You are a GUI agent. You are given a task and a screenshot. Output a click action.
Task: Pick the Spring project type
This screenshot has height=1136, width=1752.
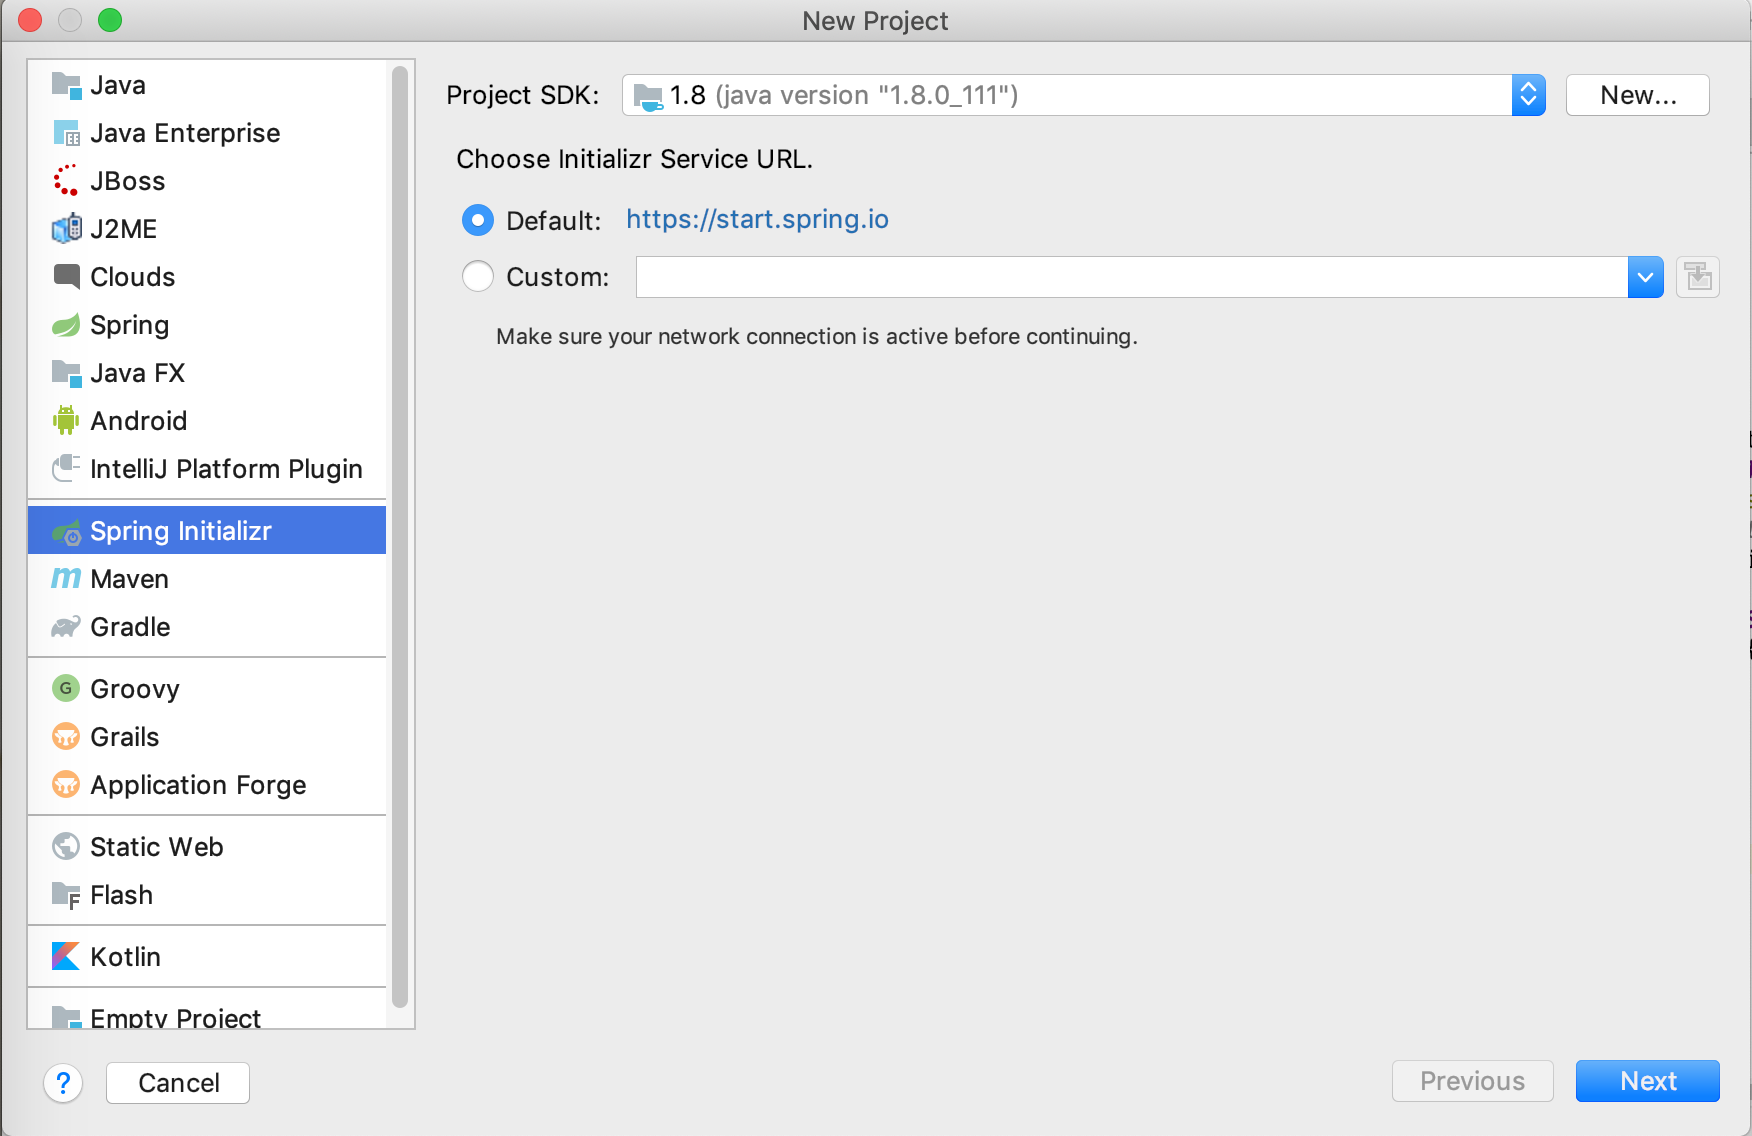tap(207, 325)
